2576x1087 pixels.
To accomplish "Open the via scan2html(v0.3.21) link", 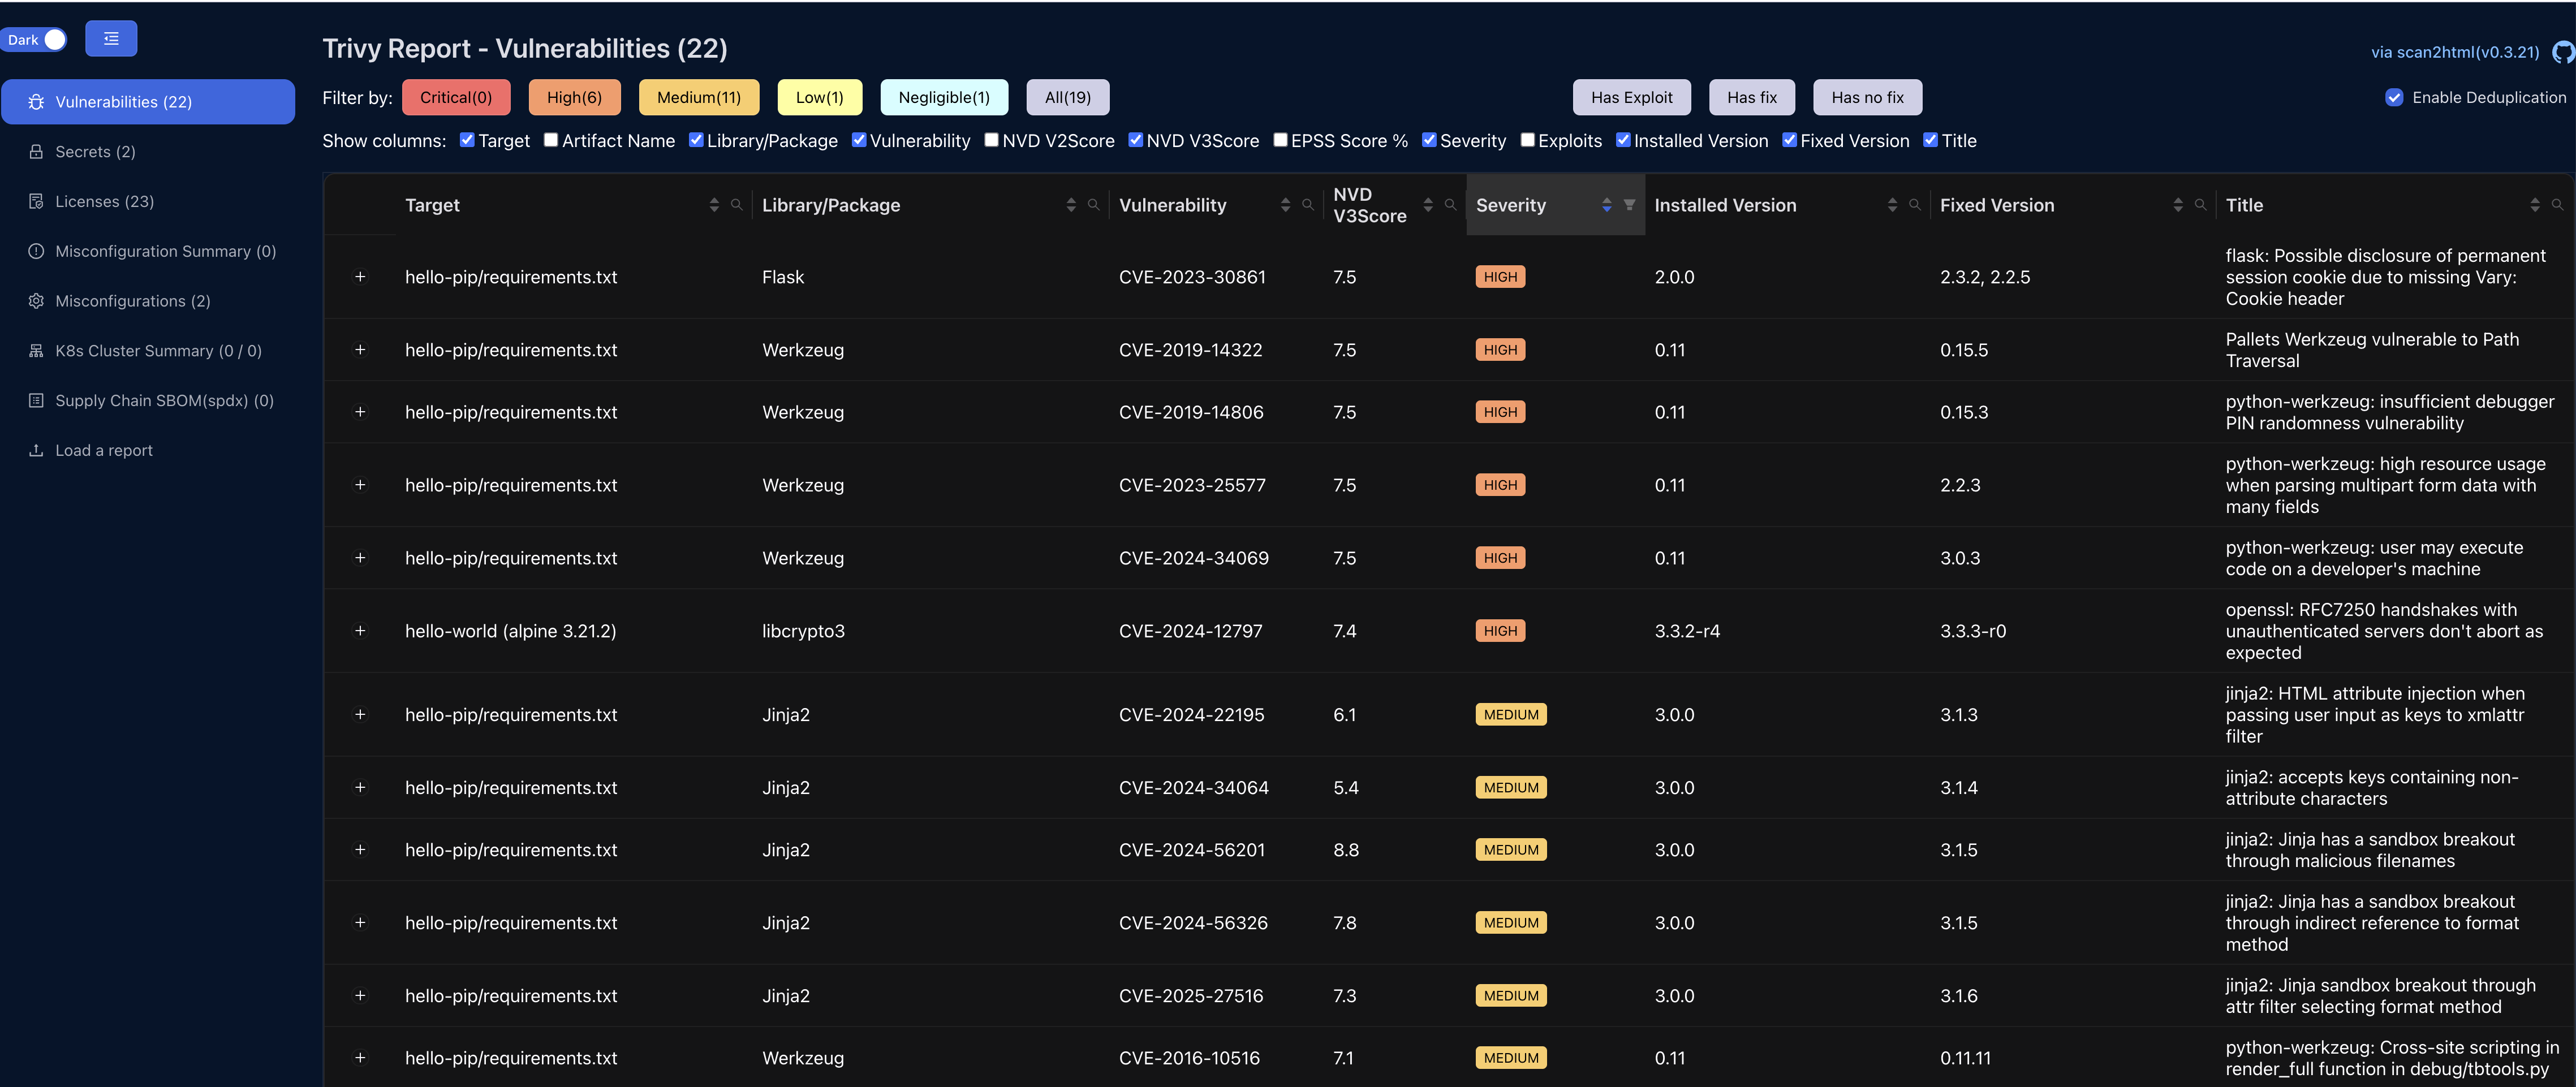I will coord(2454,52).
